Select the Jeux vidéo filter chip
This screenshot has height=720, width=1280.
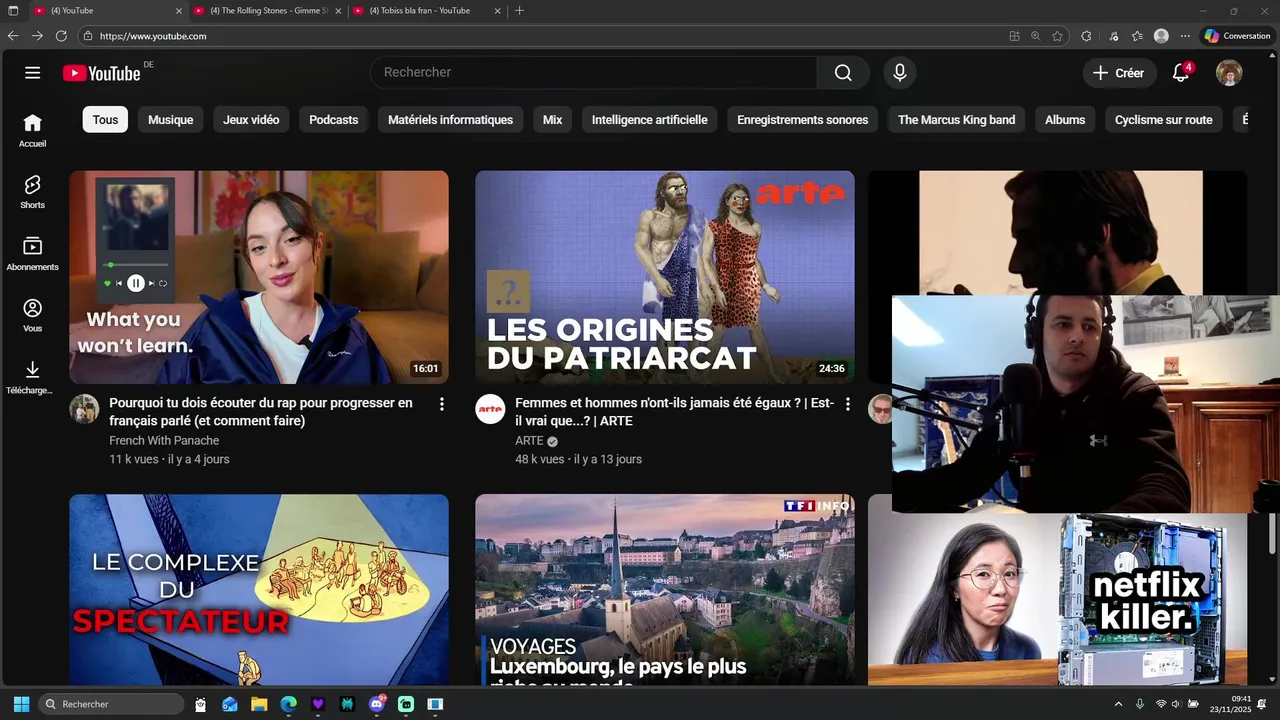click(x=251, y=120)
